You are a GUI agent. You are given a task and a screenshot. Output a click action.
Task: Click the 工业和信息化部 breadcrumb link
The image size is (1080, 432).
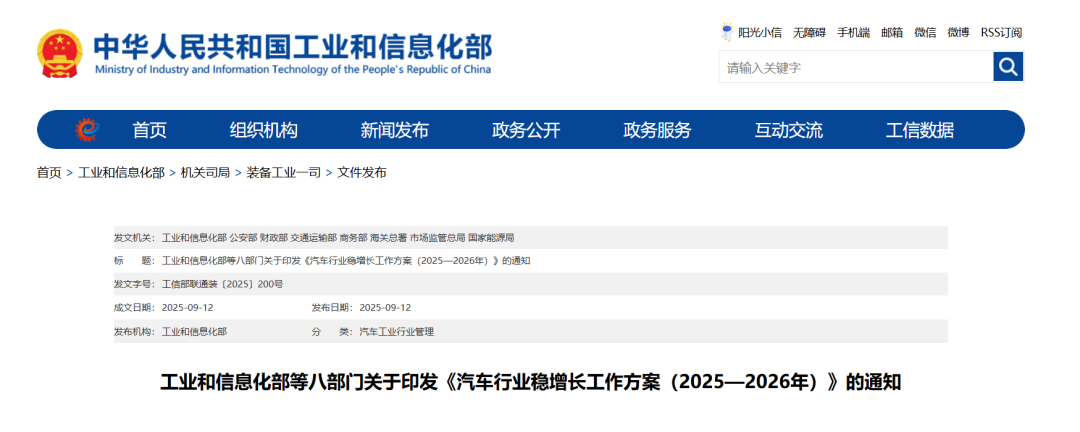tap(121, 173)
